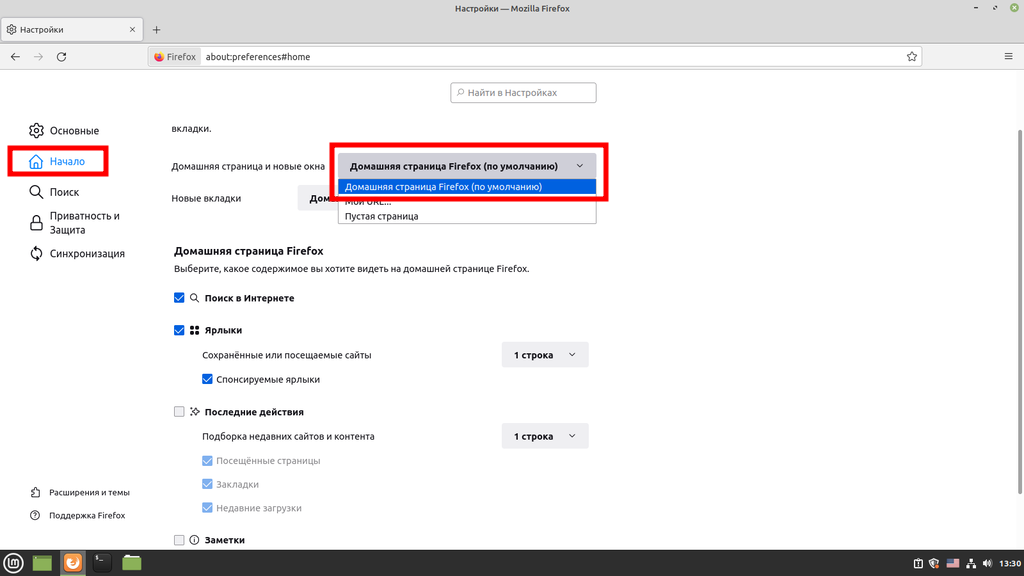The width and height of the screenshot is (1024, 576).
Task: Click the back navigation arrow
Action: [15, 57]
